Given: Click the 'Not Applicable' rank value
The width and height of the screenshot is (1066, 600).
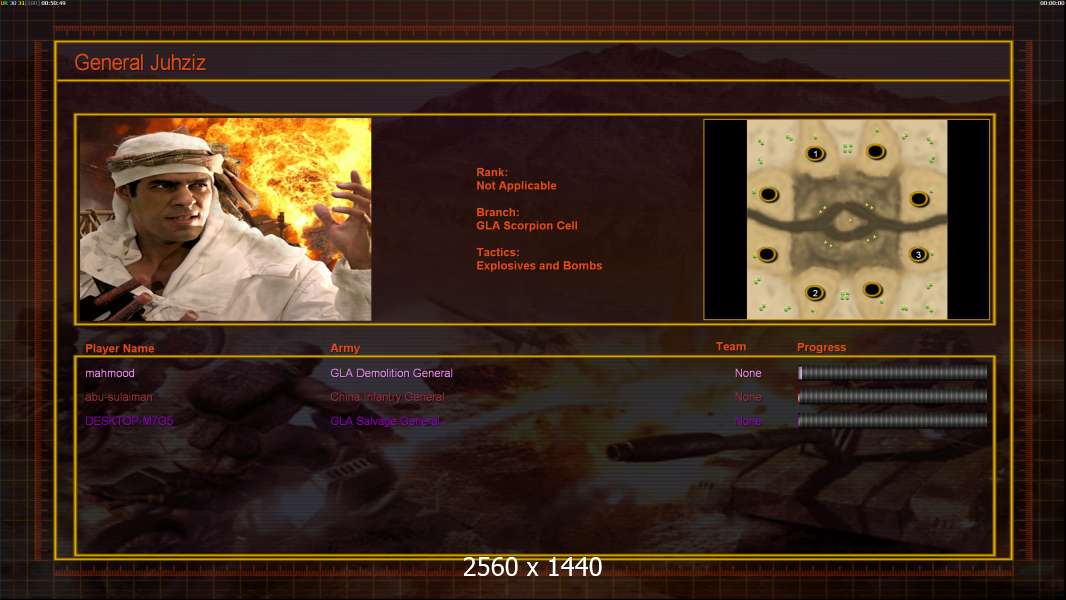Looking at the screenshot, I should 516,186.
